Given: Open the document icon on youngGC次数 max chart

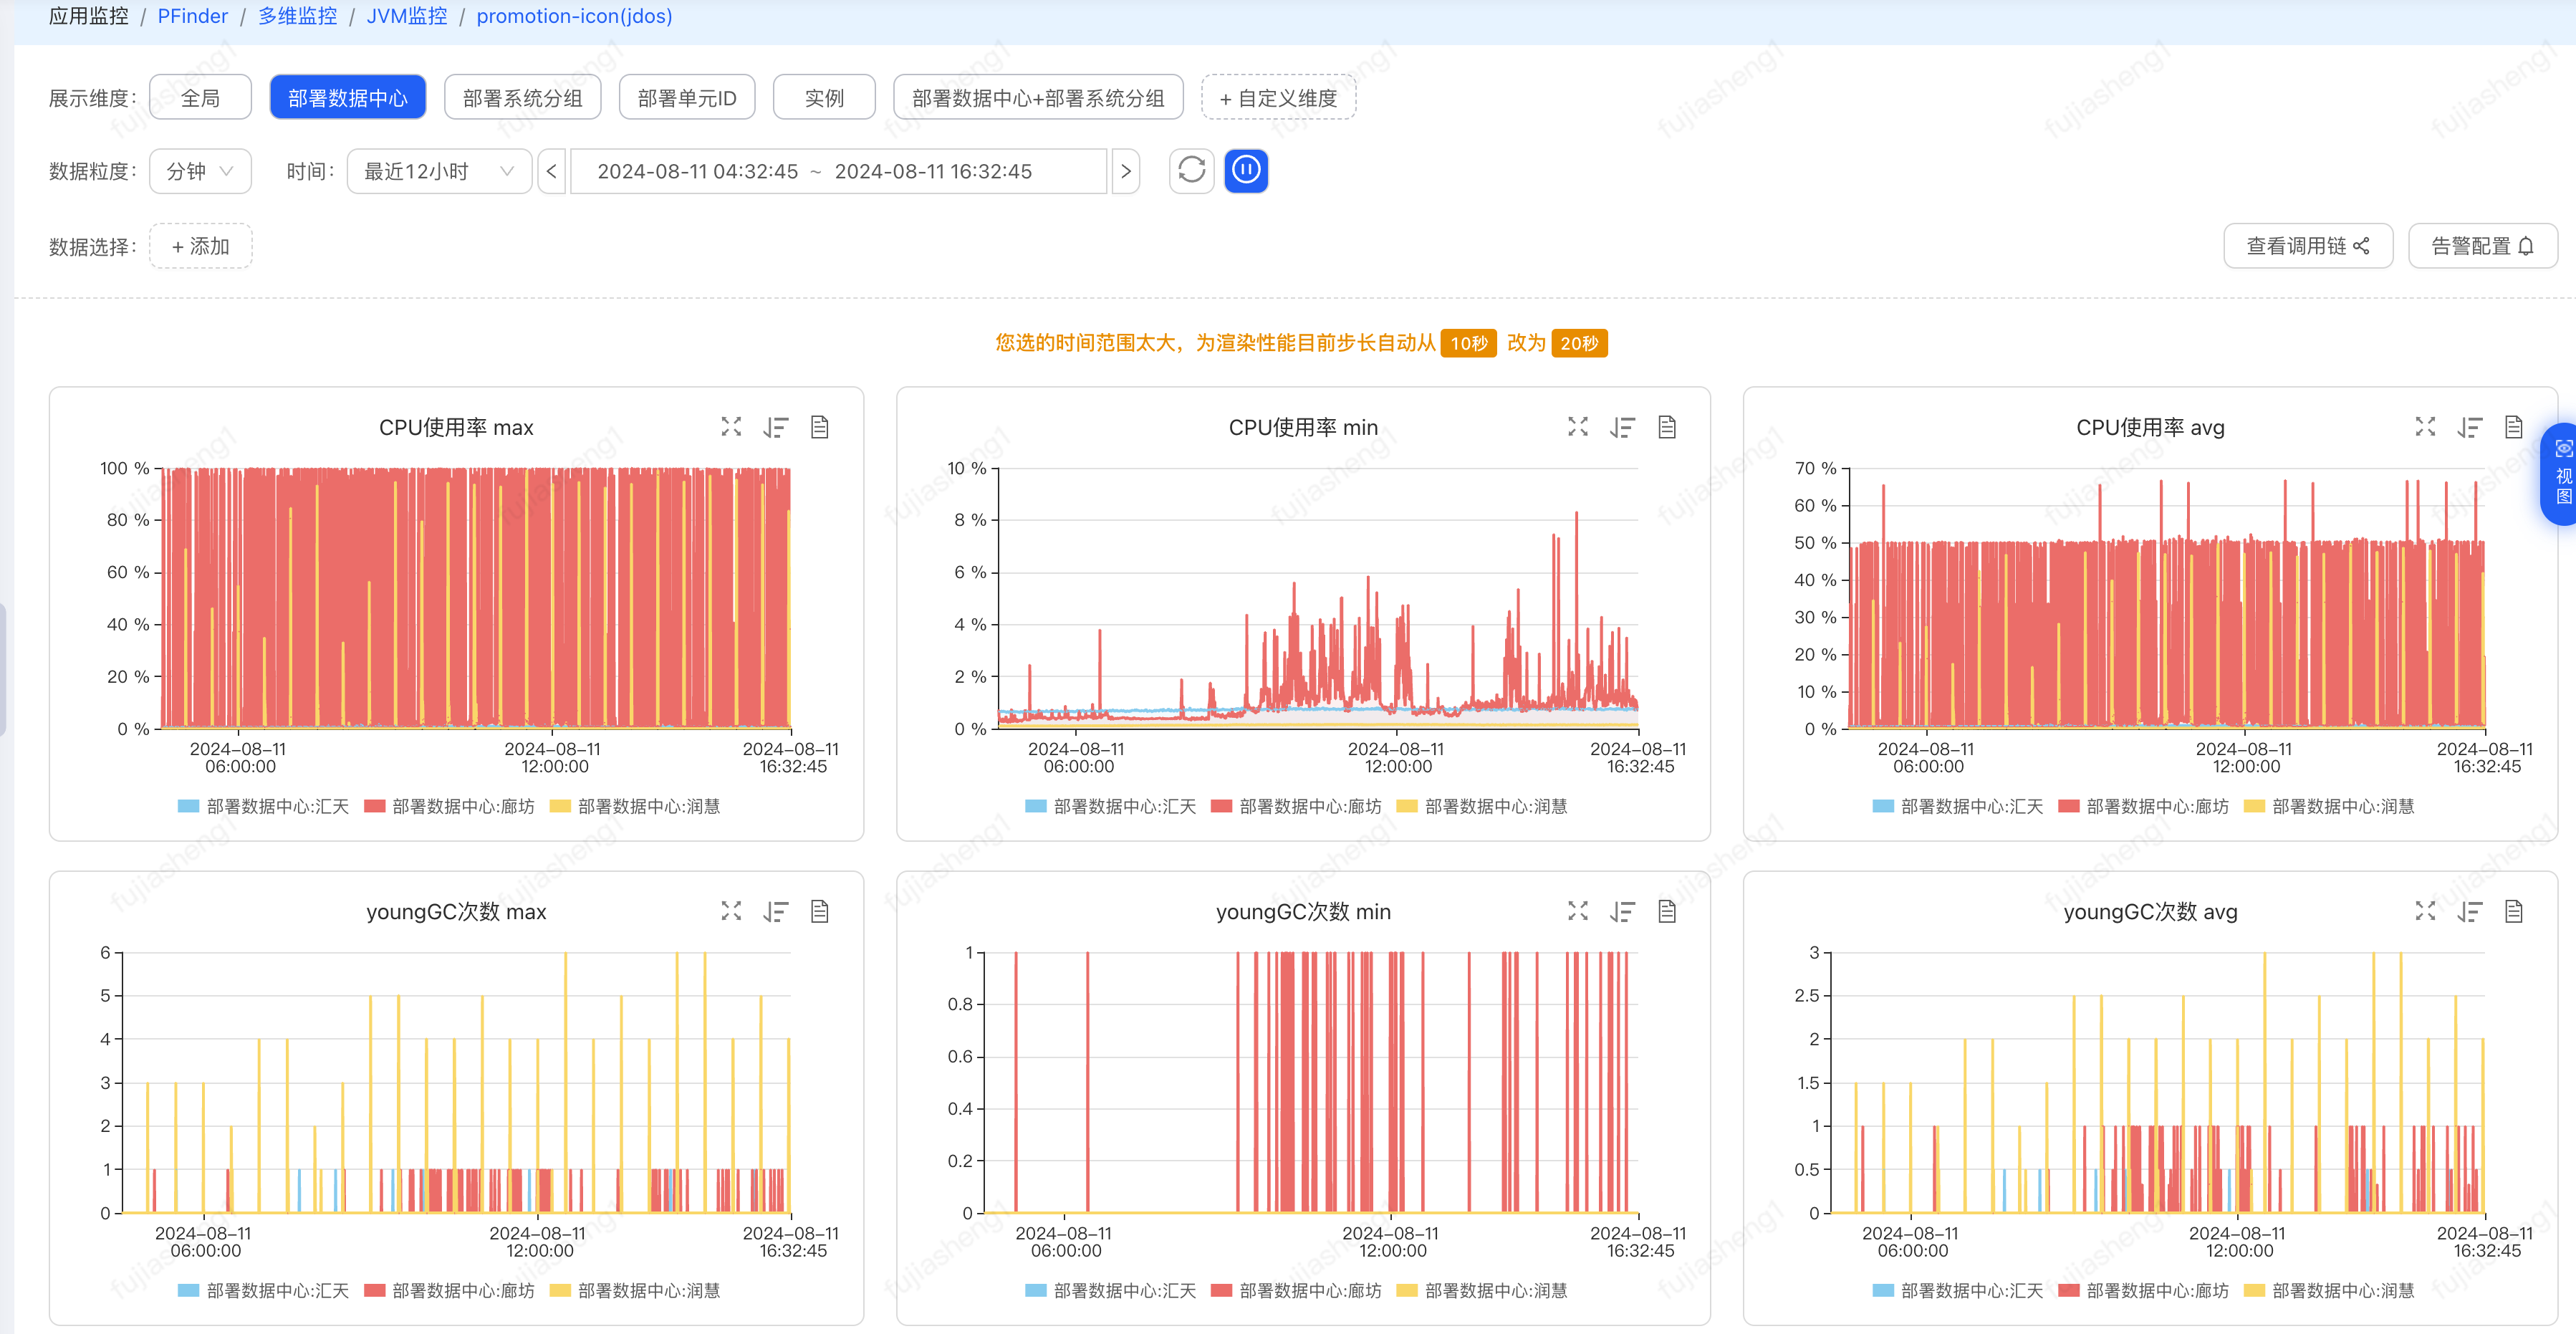Looking at the screenshot, I should point(820,911).
